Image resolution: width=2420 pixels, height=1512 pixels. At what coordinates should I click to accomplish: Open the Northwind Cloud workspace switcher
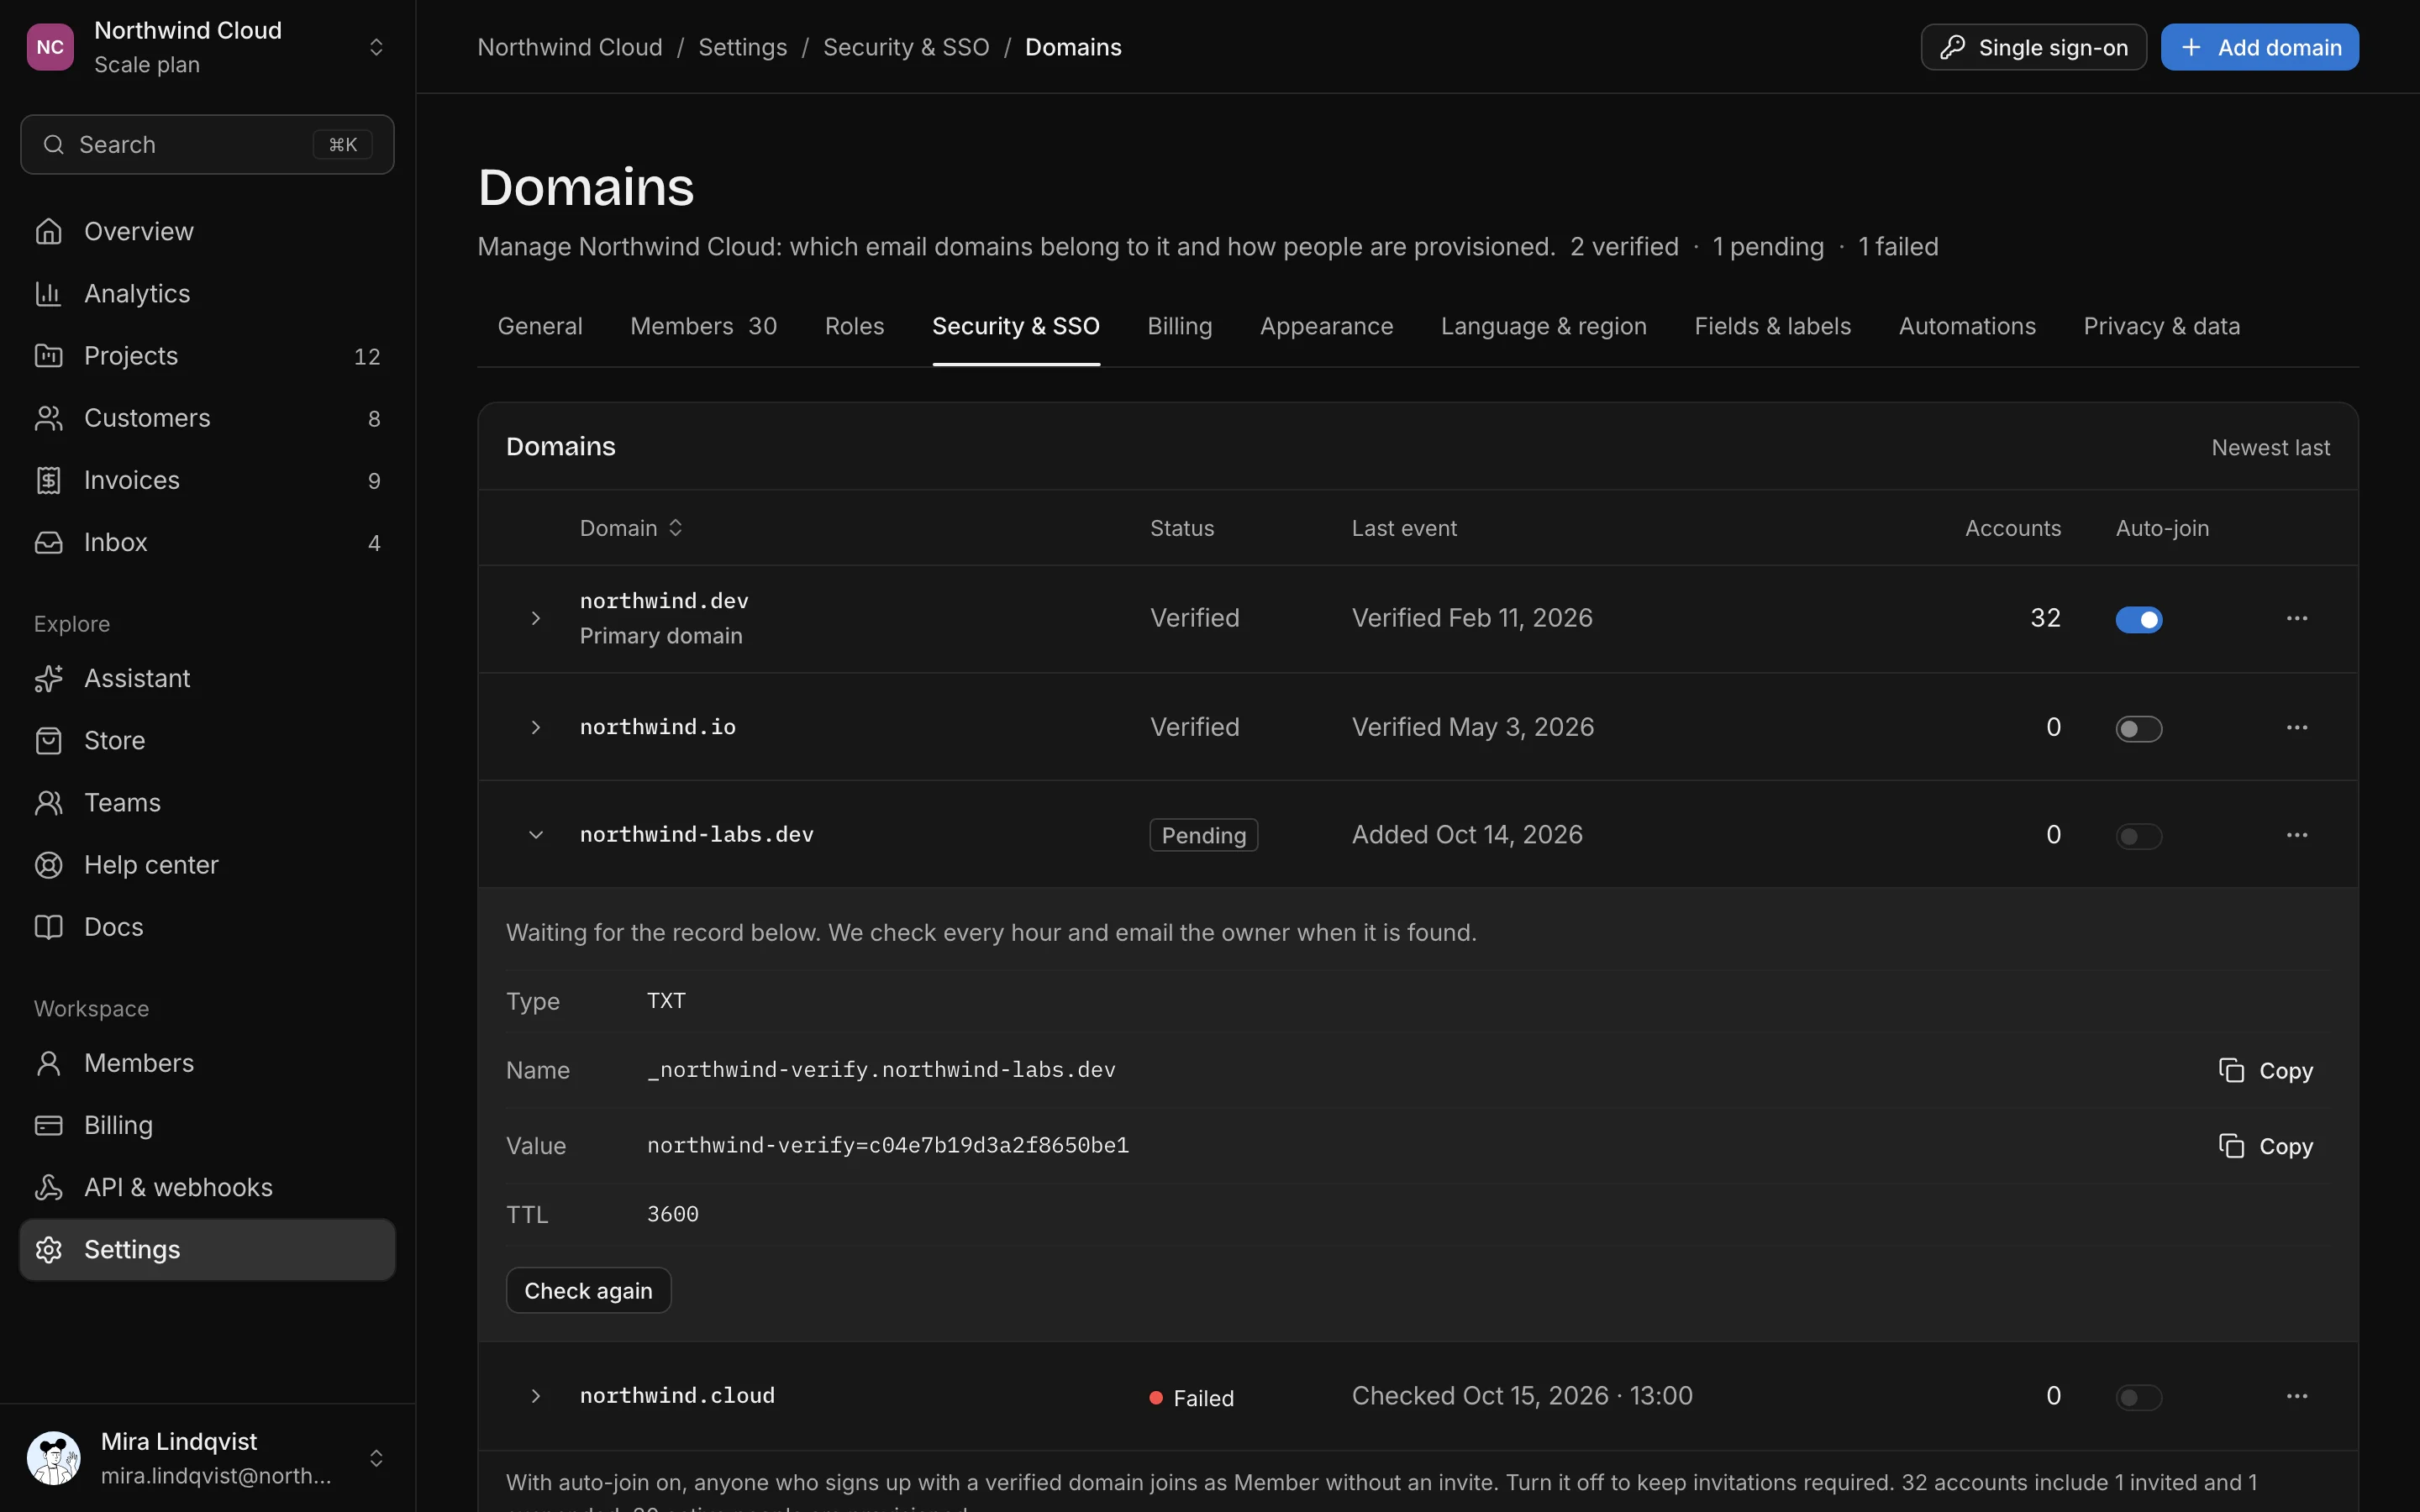(207, 47)
